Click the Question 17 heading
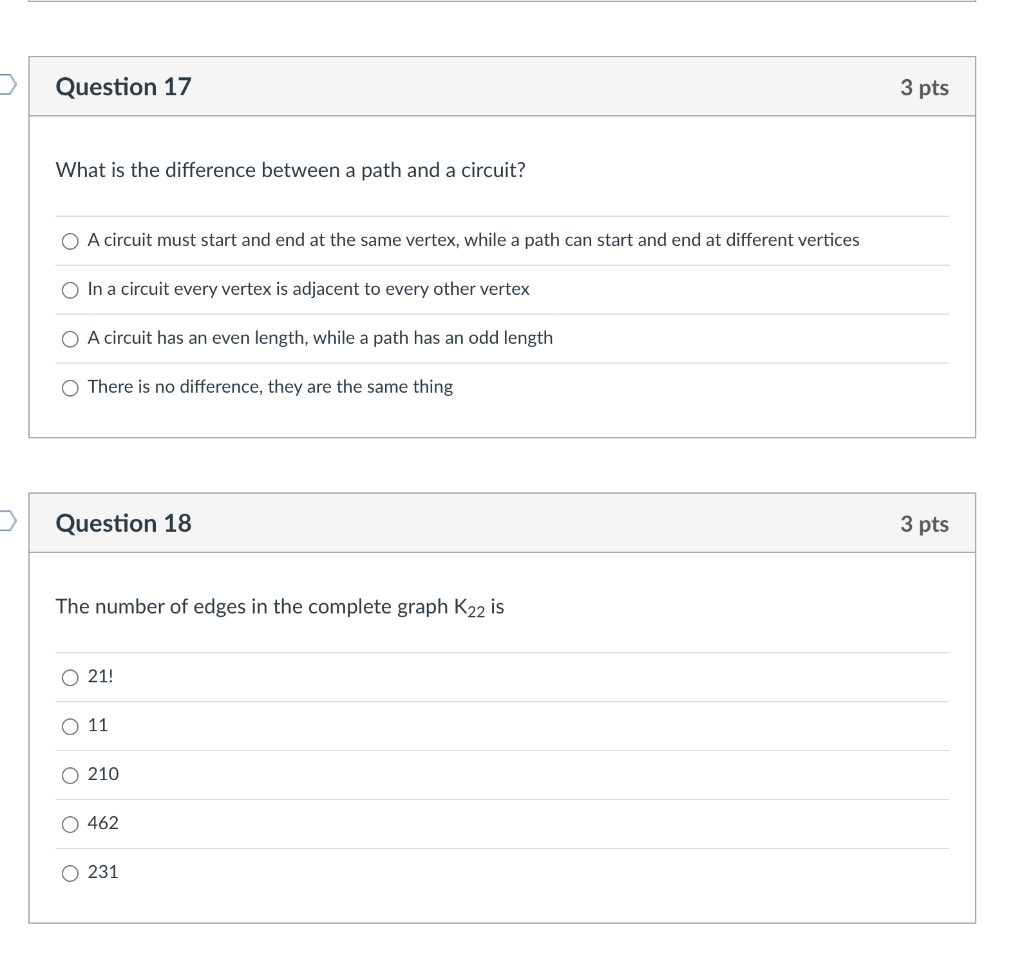 (123, 87)
